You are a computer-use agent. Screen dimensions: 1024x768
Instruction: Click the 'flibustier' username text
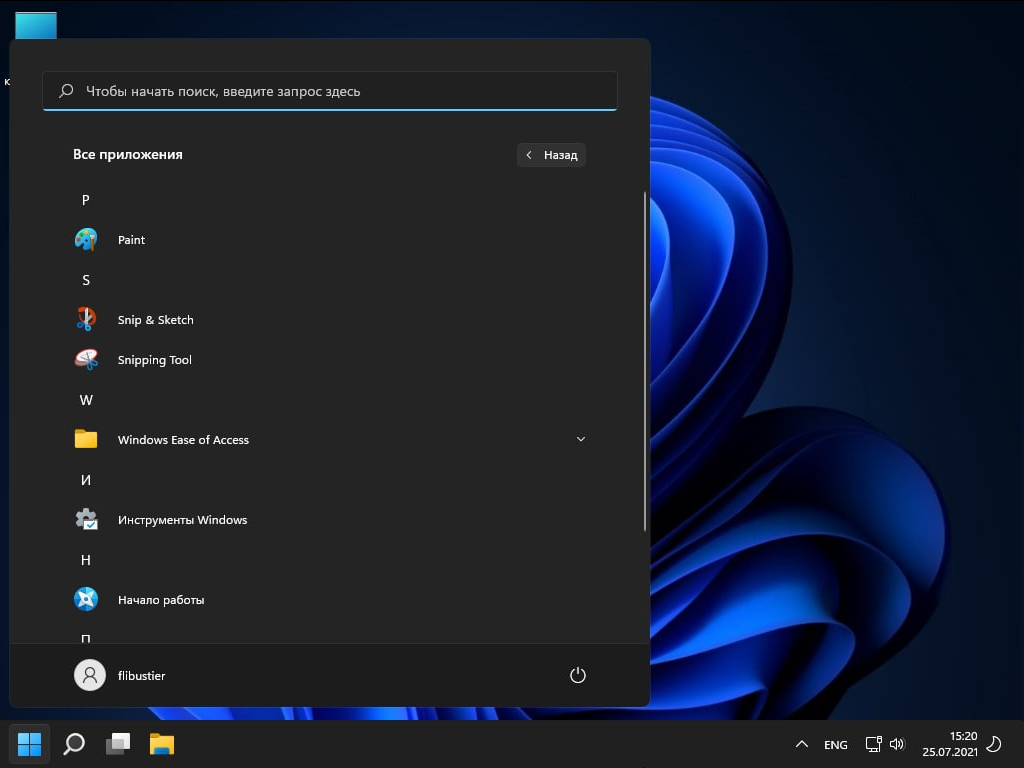[x=141, y=675]
